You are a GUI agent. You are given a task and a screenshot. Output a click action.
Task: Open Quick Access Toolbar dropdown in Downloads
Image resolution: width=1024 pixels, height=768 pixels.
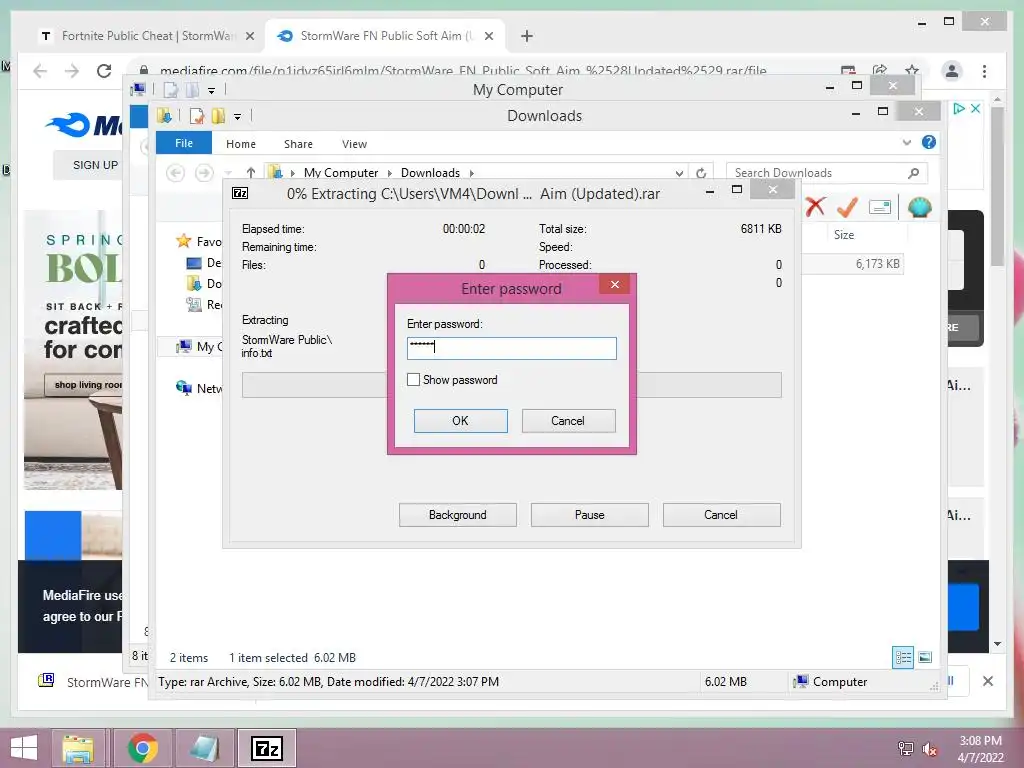point(238,117)
